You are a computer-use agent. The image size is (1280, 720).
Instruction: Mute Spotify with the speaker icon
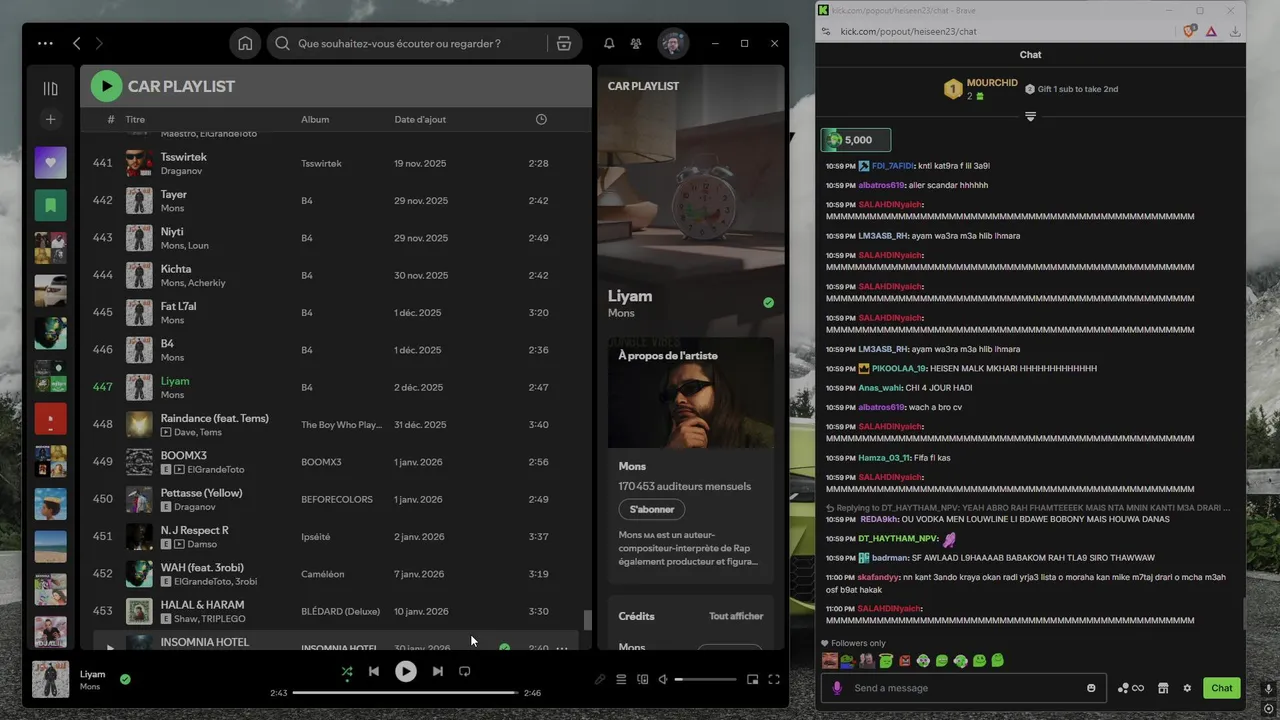pyautogui.click(x=662, y=680)
